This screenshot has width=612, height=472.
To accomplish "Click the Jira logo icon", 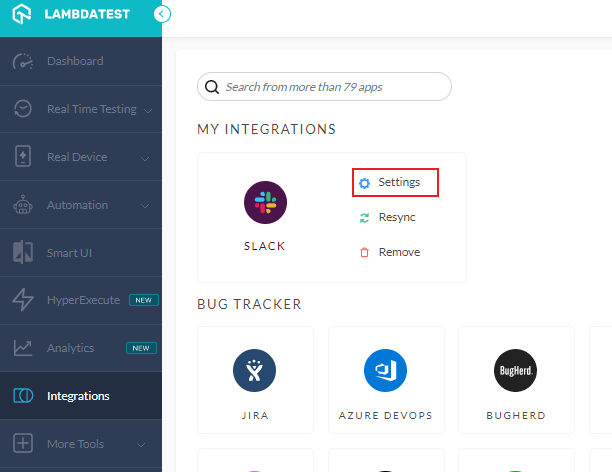I will (x=254, y=370).
